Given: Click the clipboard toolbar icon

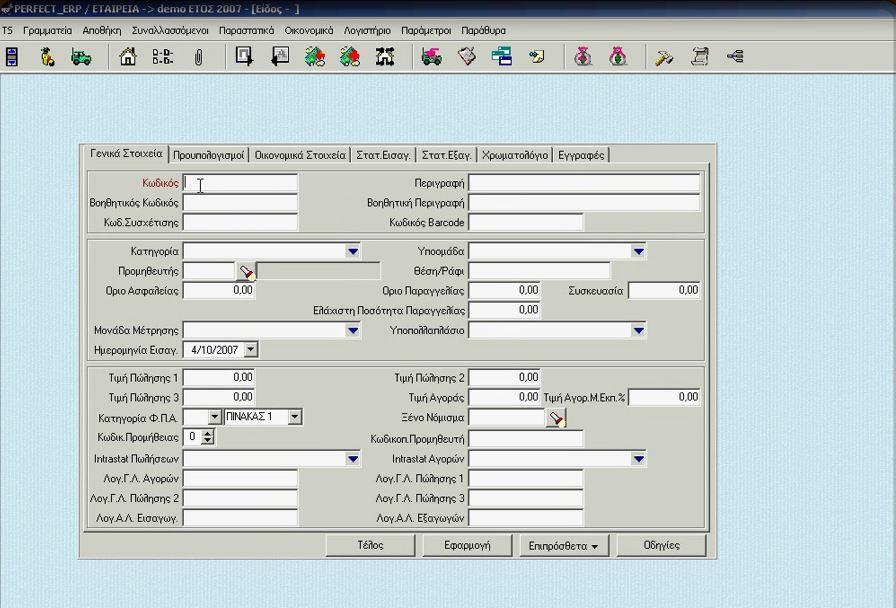Looking at the screenshot, I should (467, 56).
